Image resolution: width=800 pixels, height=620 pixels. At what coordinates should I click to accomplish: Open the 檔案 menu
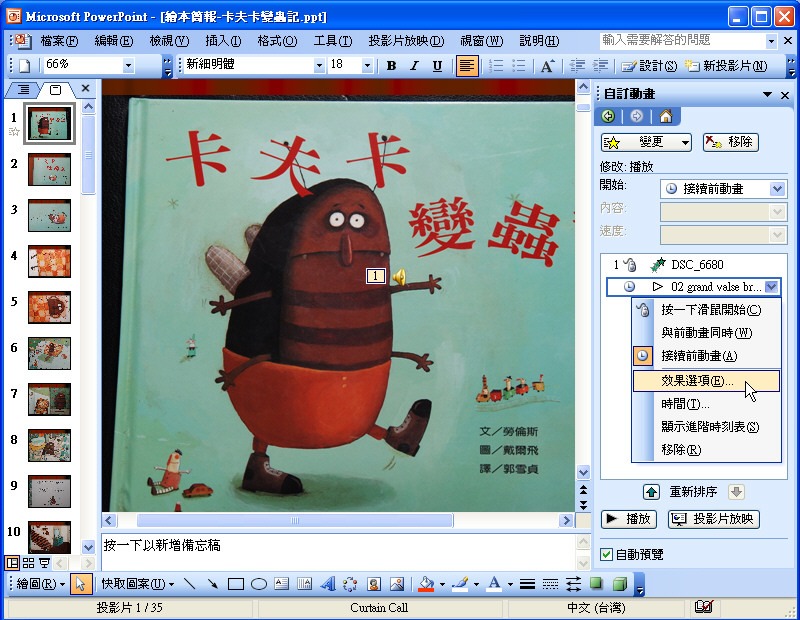[59, 41]
